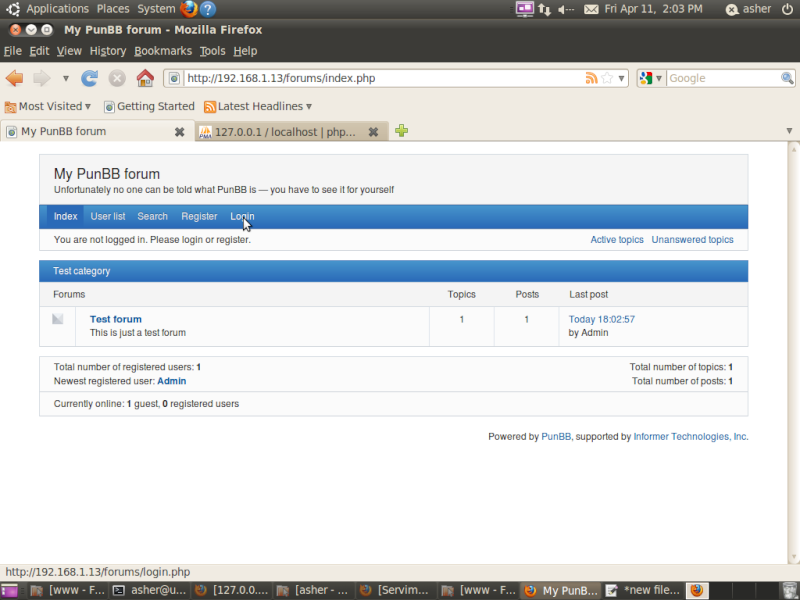800x600 pixels.
Task: Click the Forward arrow button
Action: (x=42, y=78)
